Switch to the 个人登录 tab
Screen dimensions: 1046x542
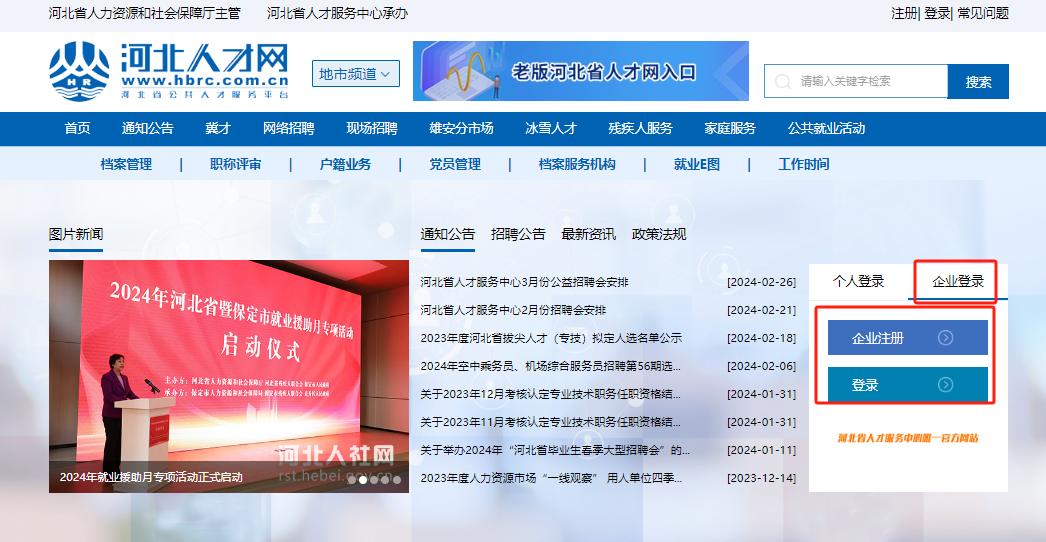coord(858,281)
